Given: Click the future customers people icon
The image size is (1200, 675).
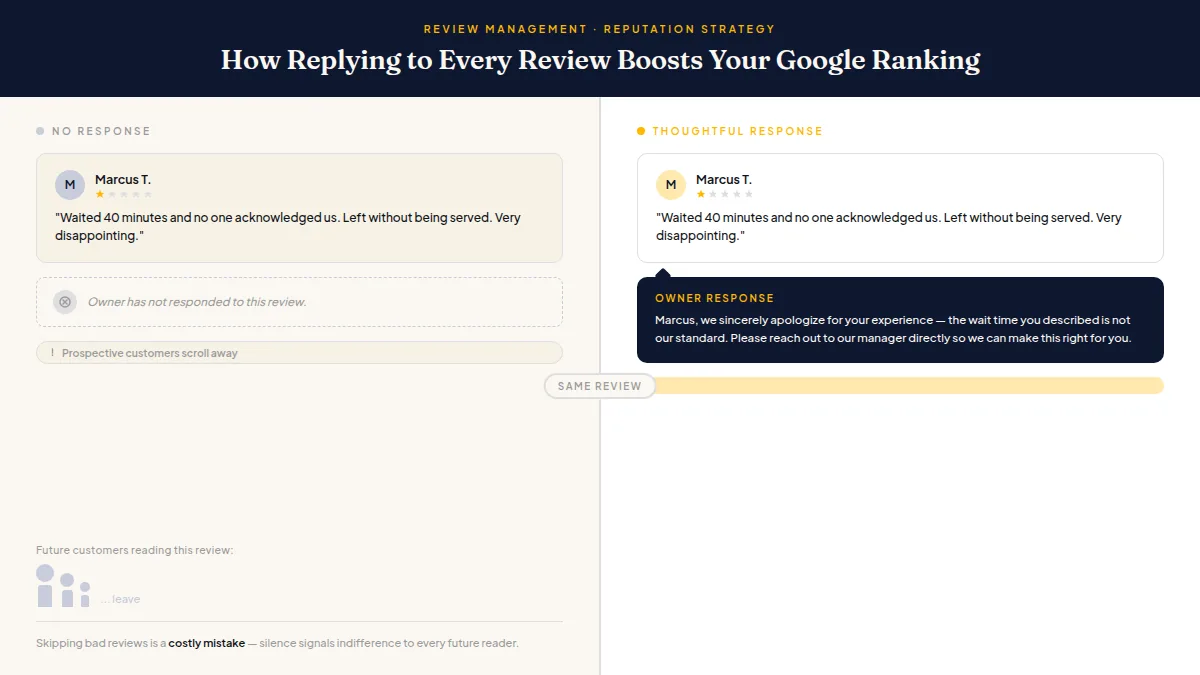Looking at the screenshot, I should coord(64,586).
